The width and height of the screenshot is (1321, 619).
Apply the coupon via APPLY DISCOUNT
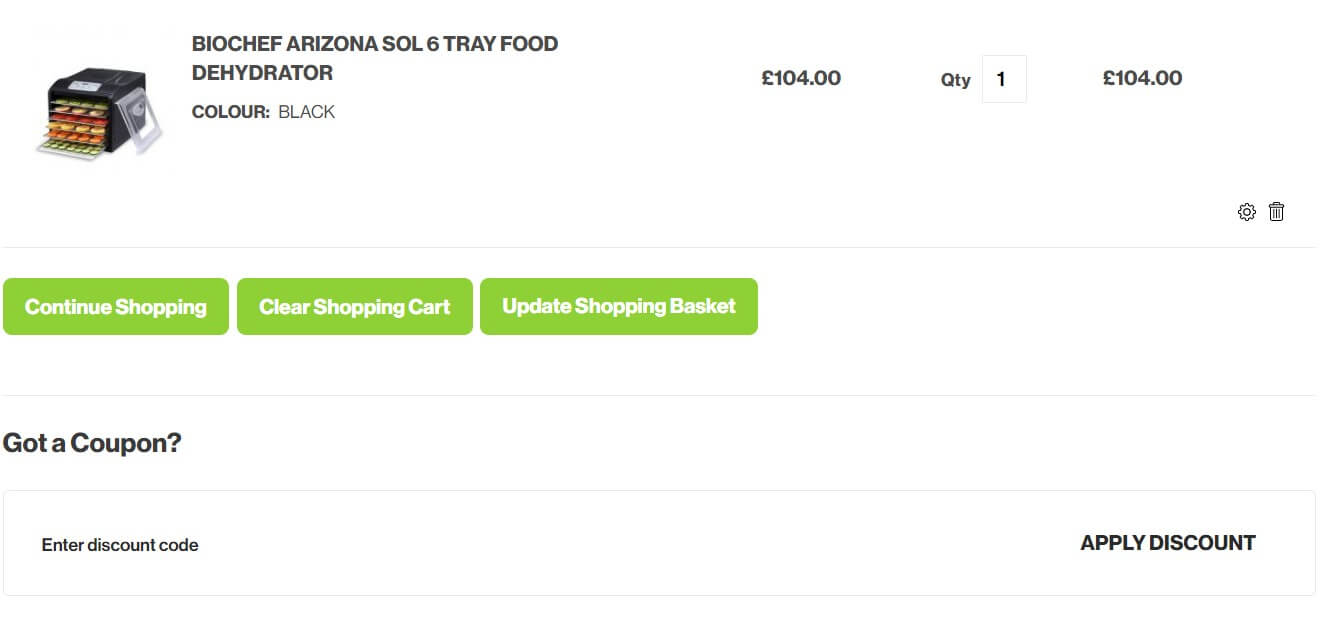tap(1168, 543)
